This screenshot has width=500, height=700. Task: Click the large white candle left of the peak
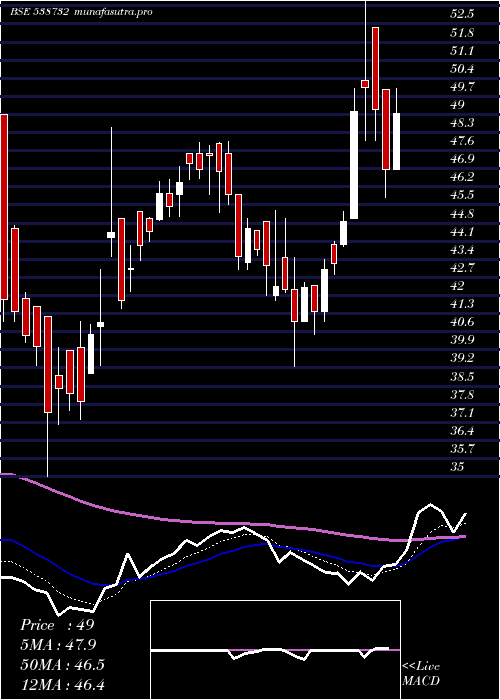click(x=354, y=165)
